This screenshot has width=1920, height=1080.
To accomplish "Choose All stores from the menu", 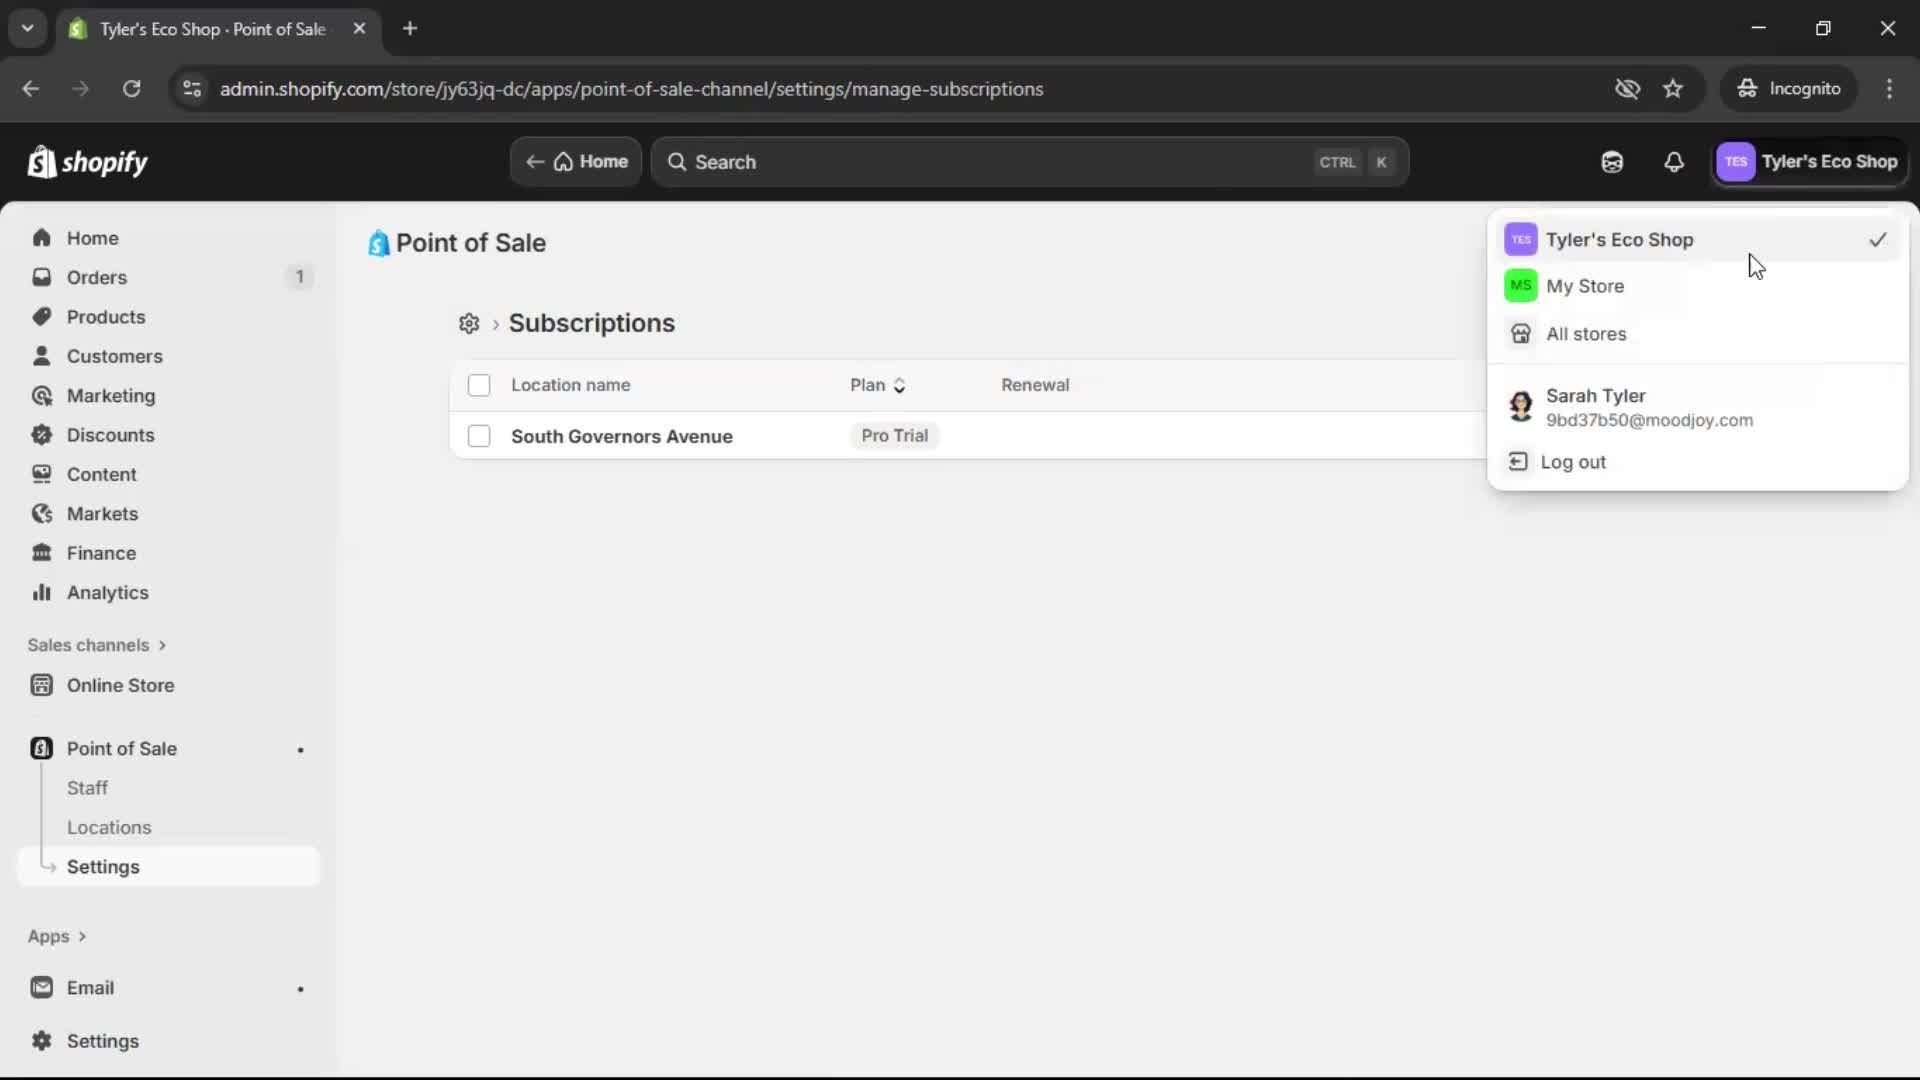I will [x=1698, y=334].
